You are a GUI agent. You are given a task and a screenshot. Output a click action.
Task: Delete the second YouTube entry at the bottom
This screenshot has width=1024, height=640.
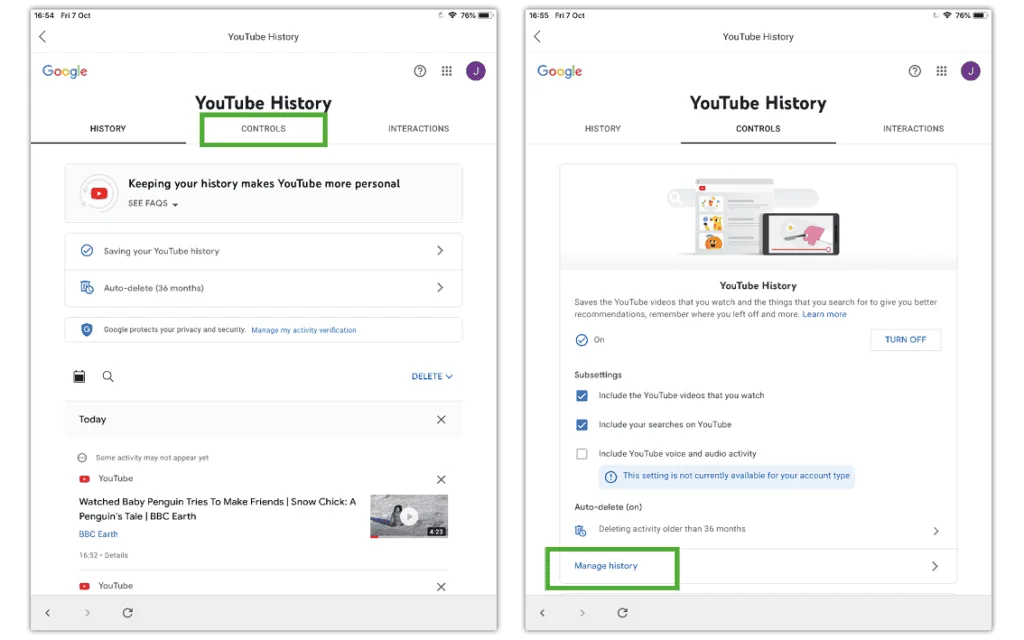click(441, 586)
